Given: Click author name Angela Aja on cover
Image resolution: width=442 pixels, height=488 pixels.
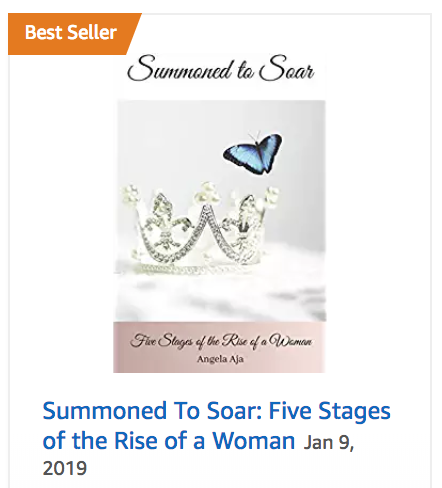Looking at the screenshot, I should pos(220,359).
